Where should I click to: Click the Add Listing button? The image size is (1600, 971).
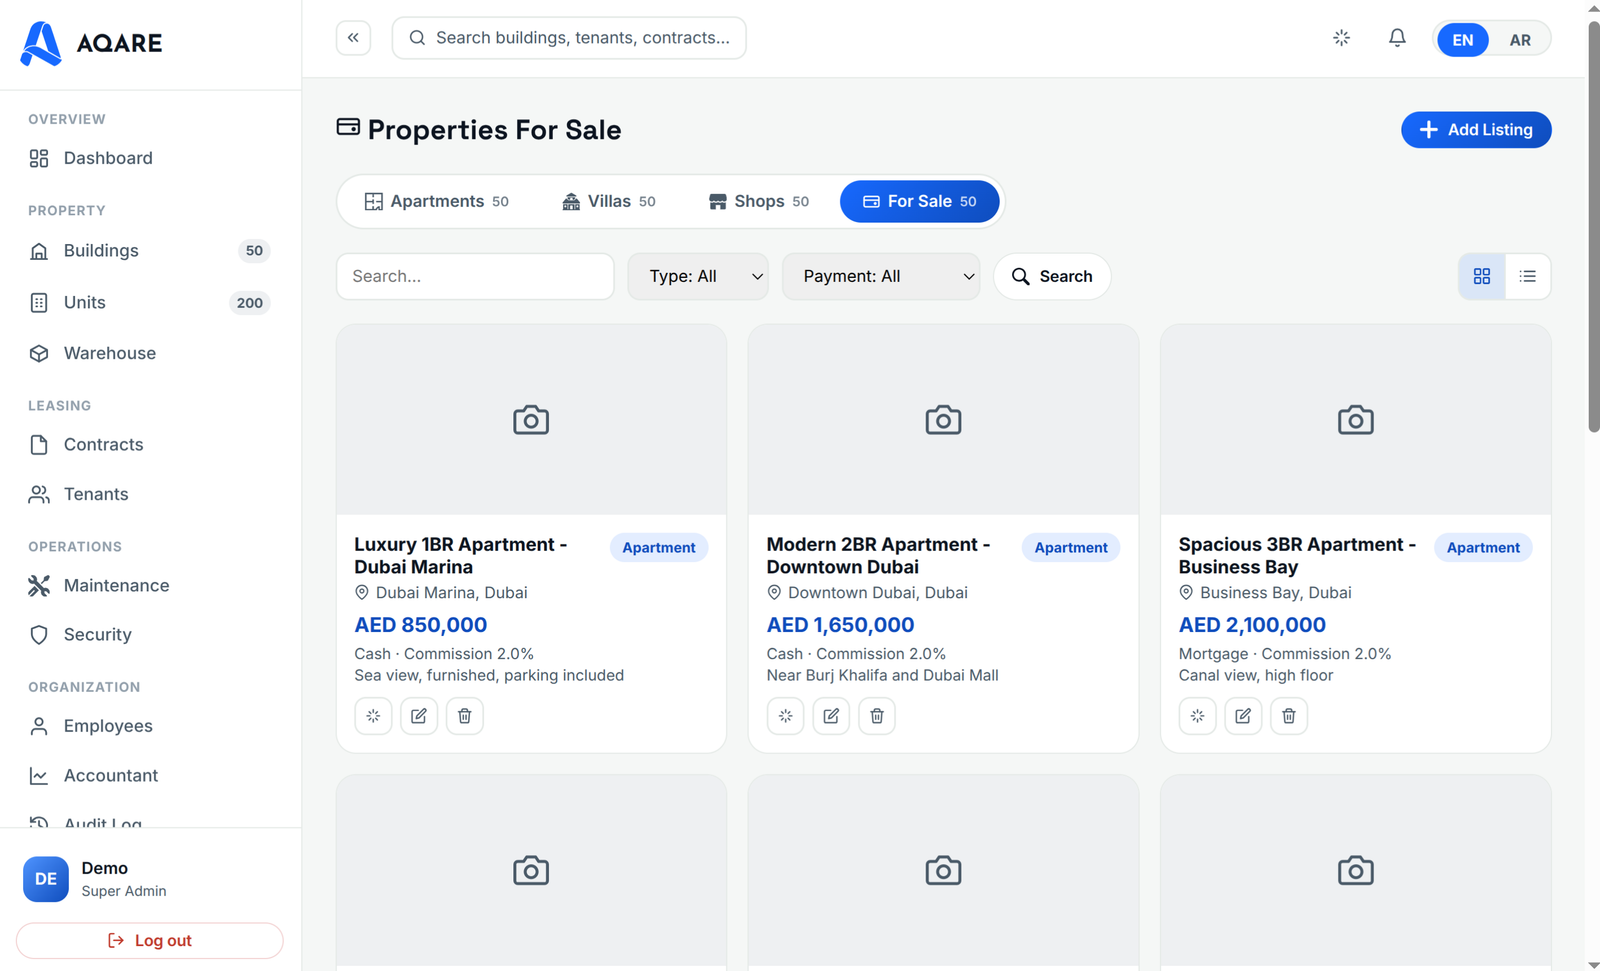pyautogui.click(x=1476, y=130)
